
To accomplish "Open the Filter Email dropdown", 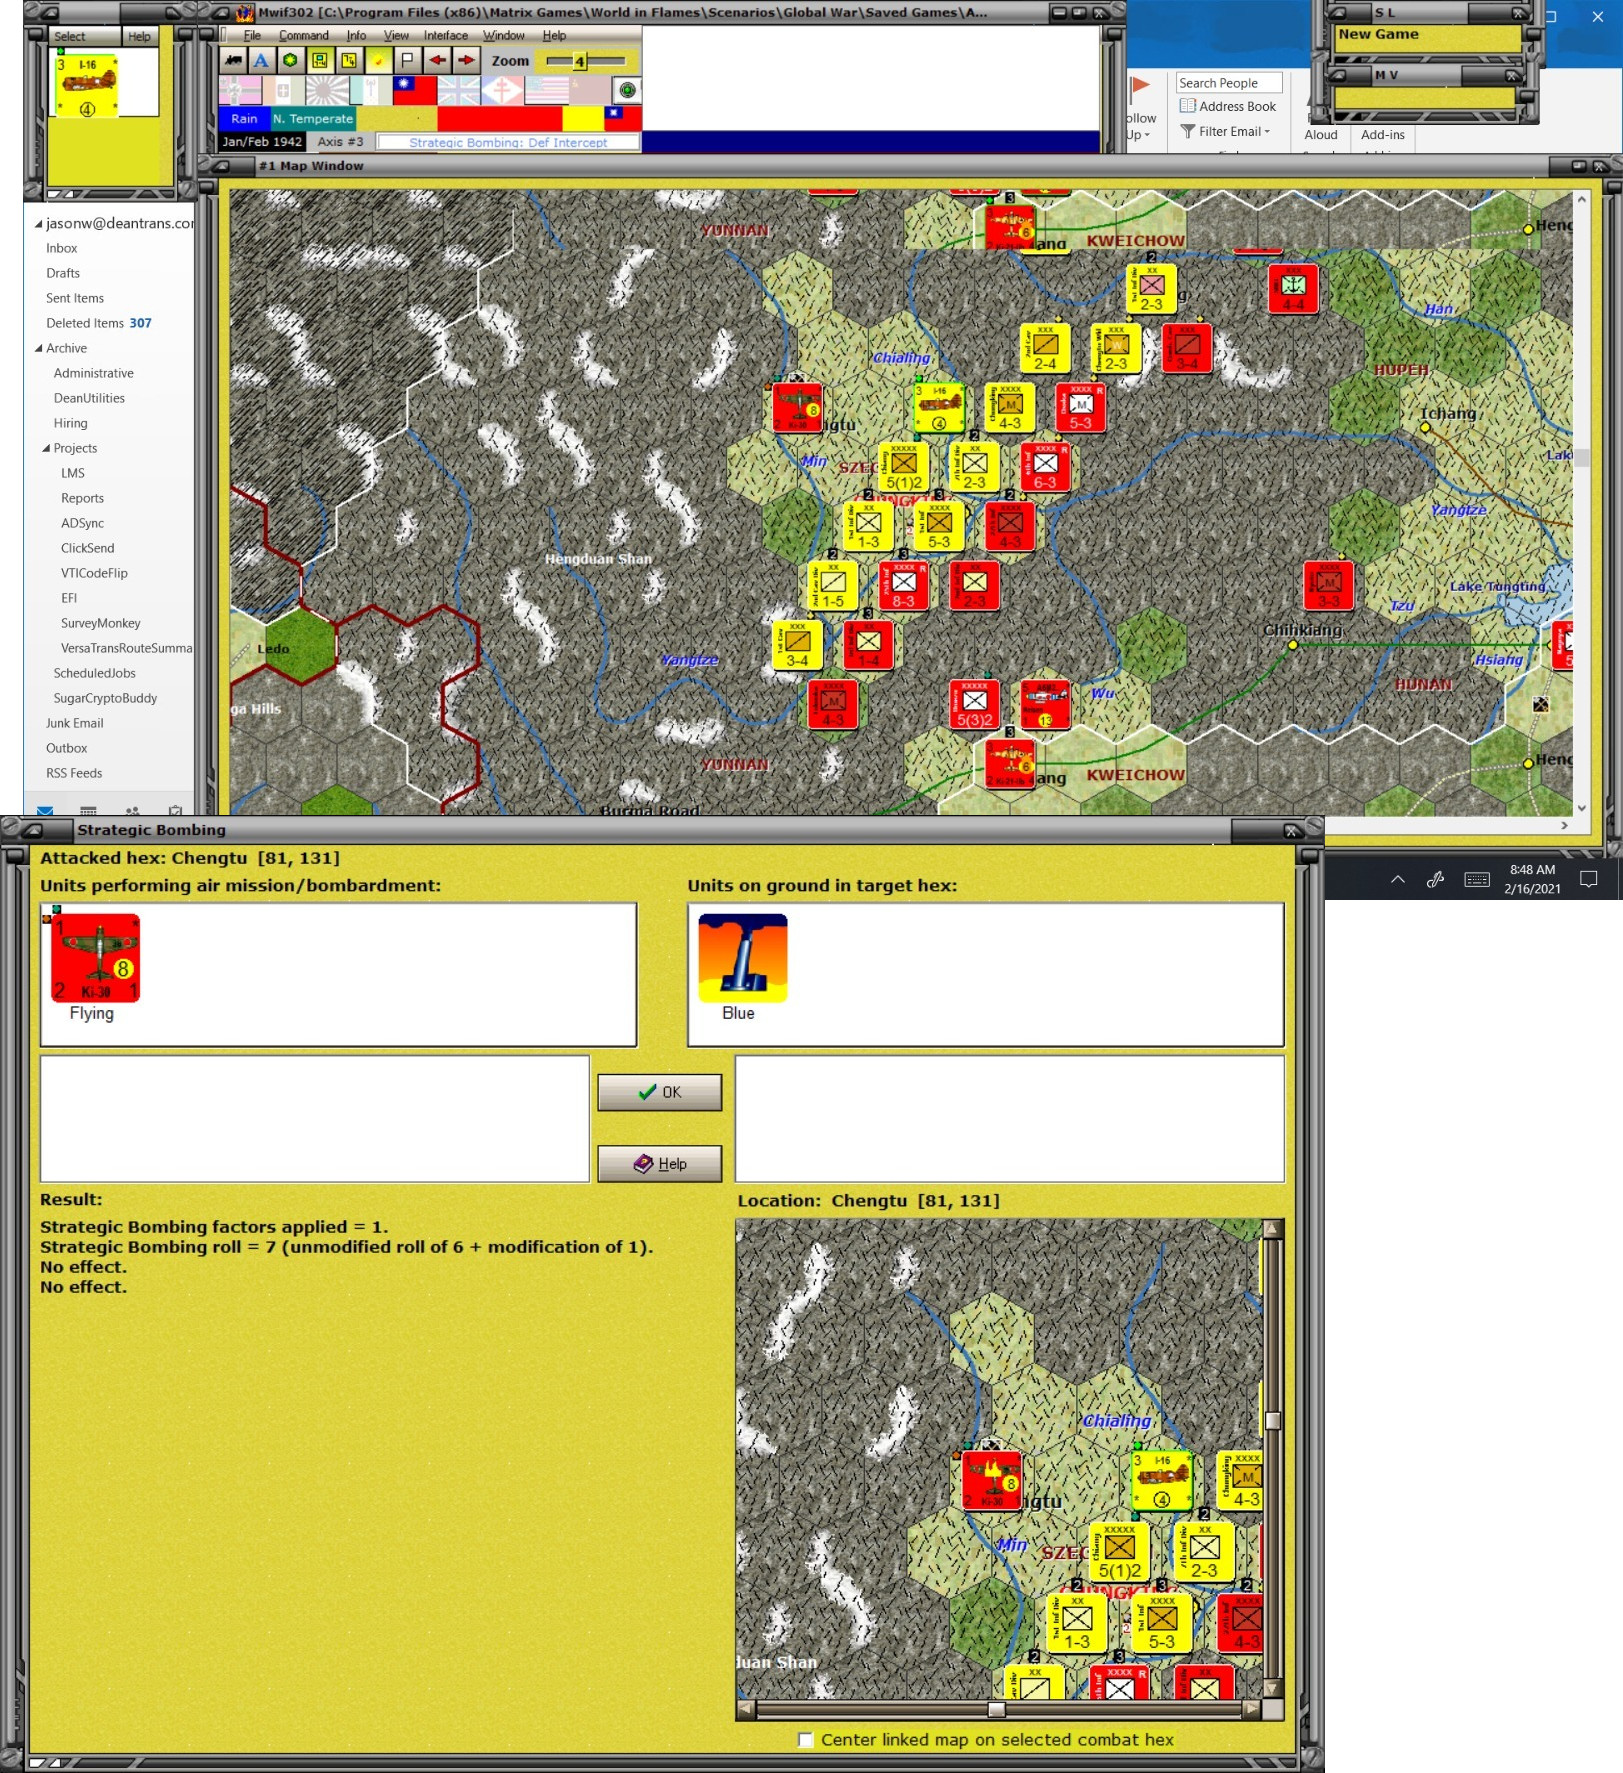I will coord(1267,132).
